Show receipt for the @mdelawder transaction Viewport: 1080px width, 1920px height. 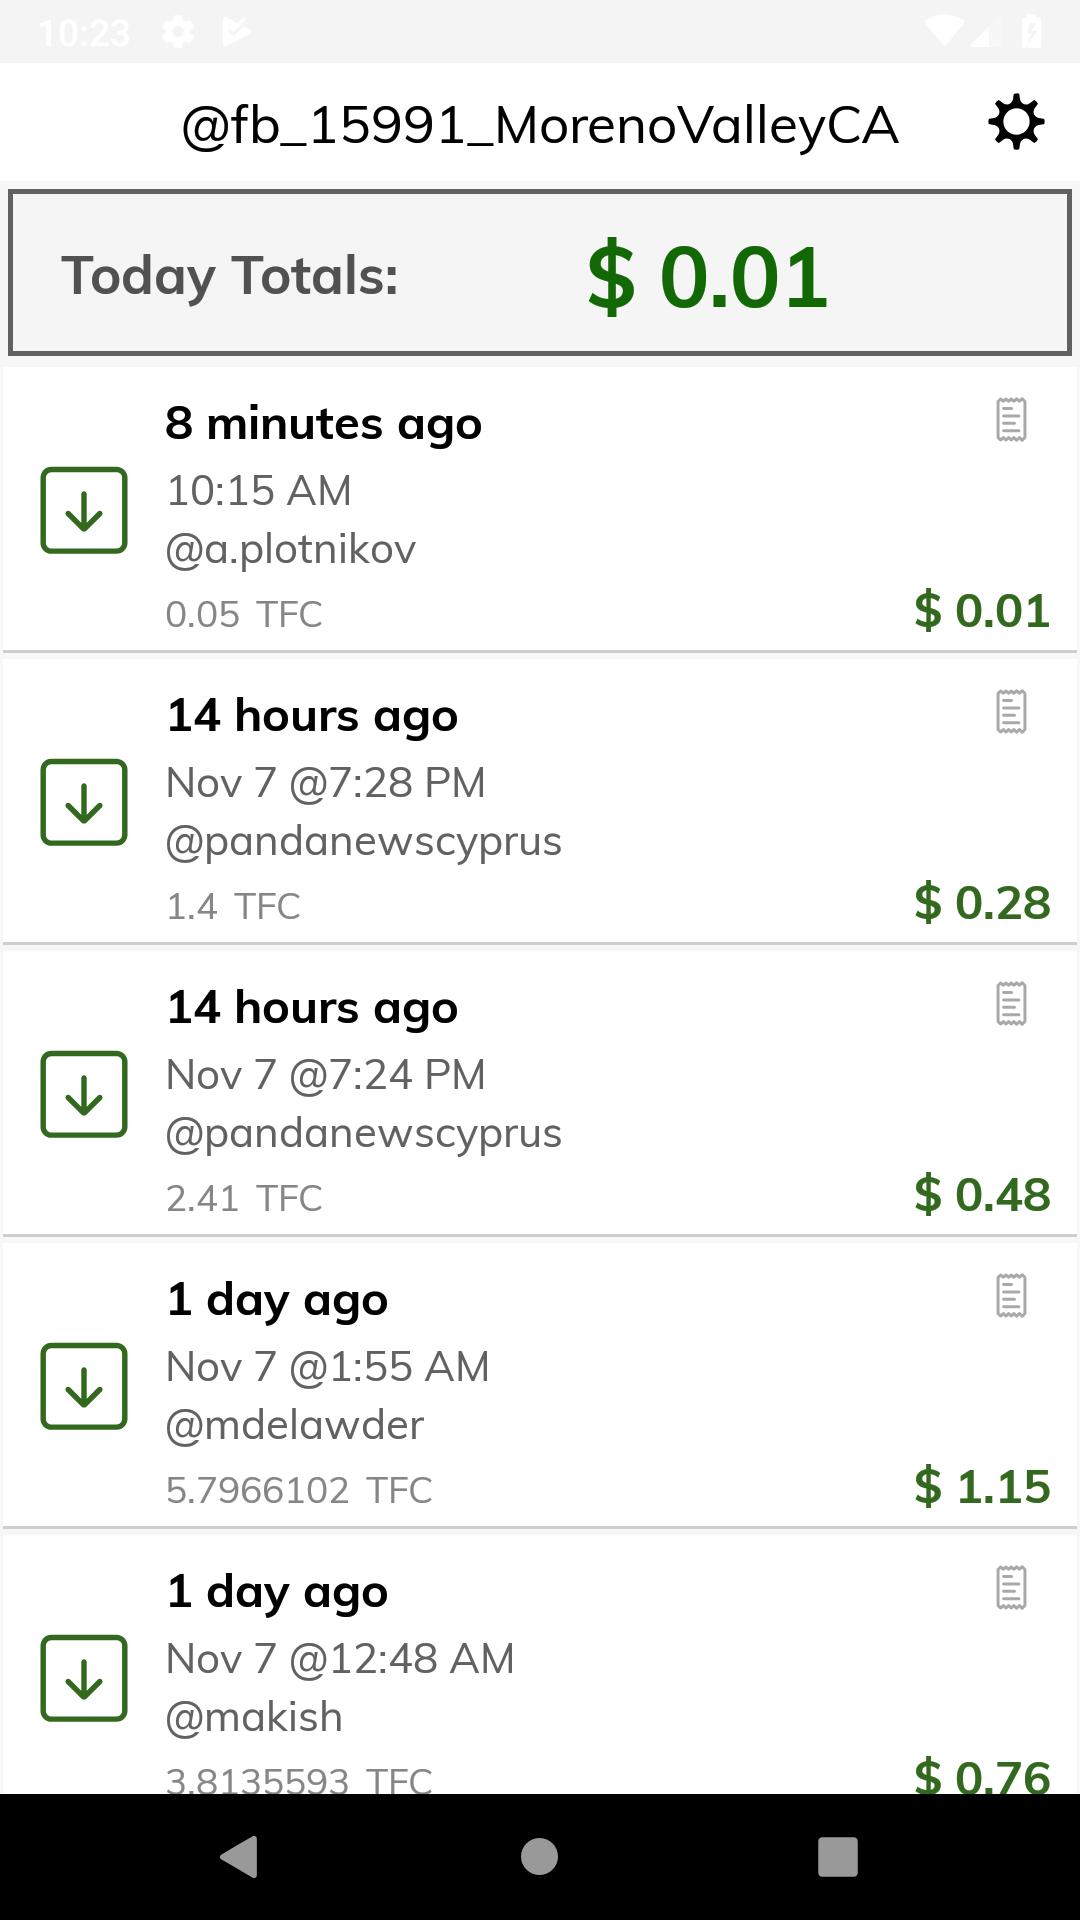click(x=1011, y=1296)
